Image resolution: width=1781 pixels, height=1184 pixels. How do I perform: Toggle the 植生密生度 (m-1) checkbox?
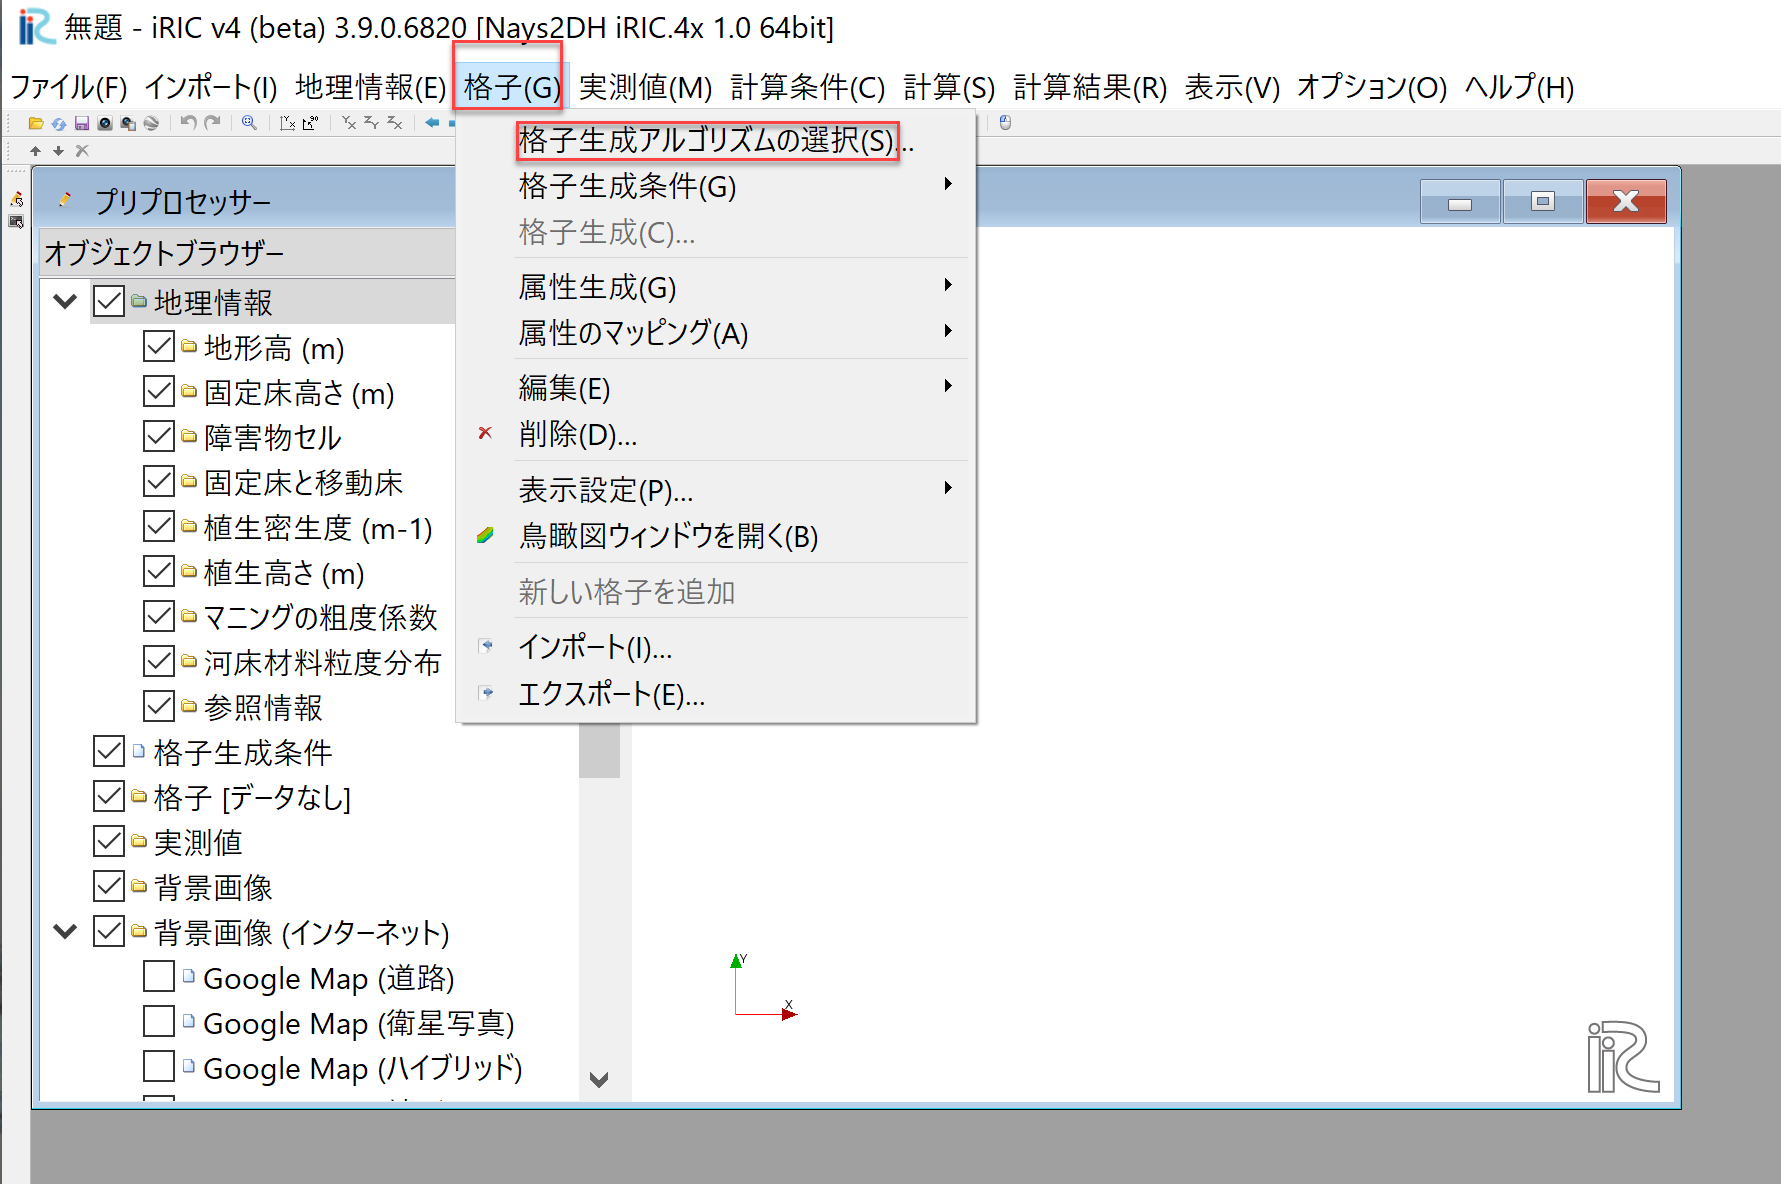click(x=159, y=527)
